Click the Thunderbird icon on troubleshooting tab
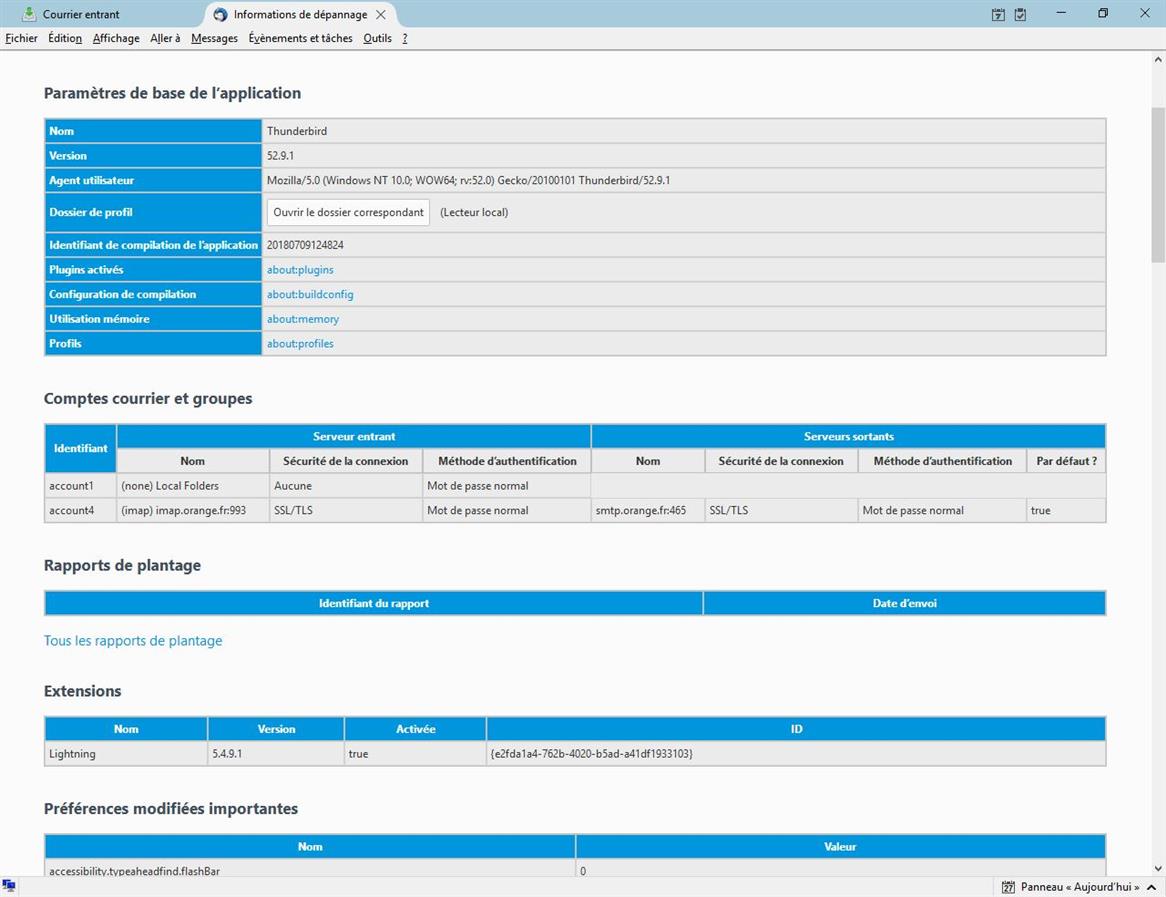Viewport: 1166px width, 897px height. coord(221,15)
